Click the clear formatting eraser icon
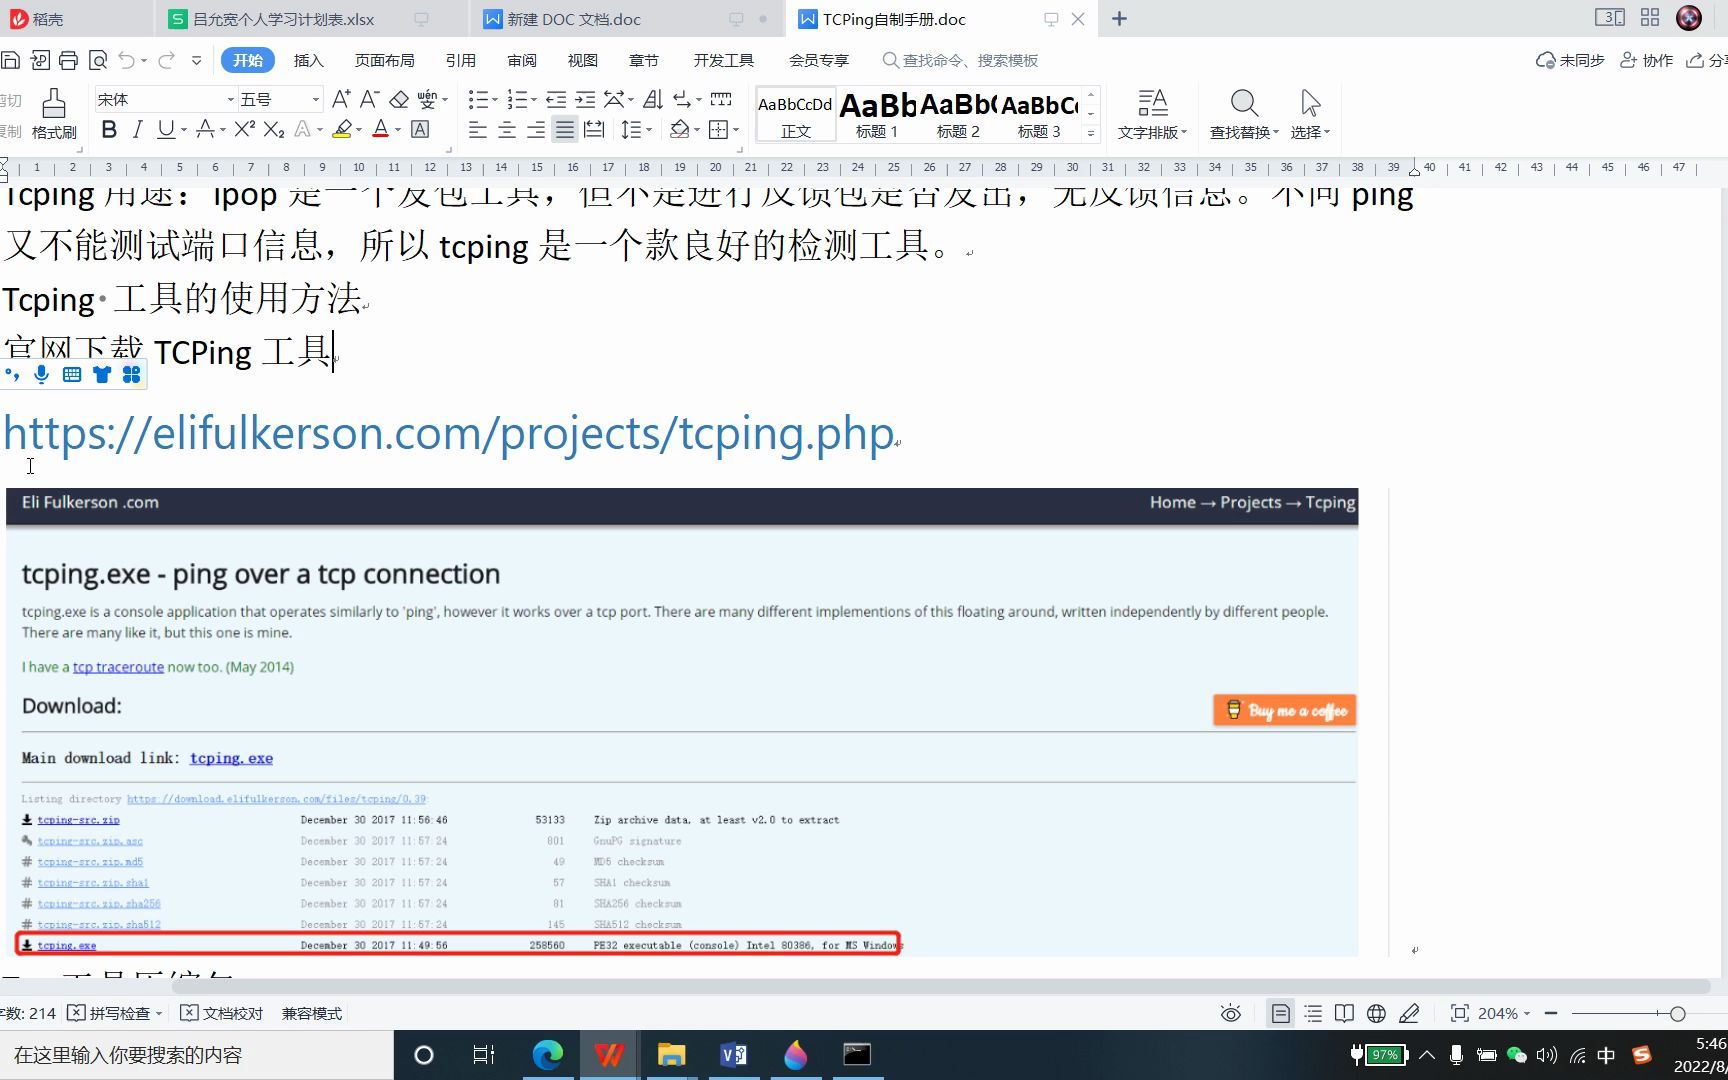 (x=399, y=99)
